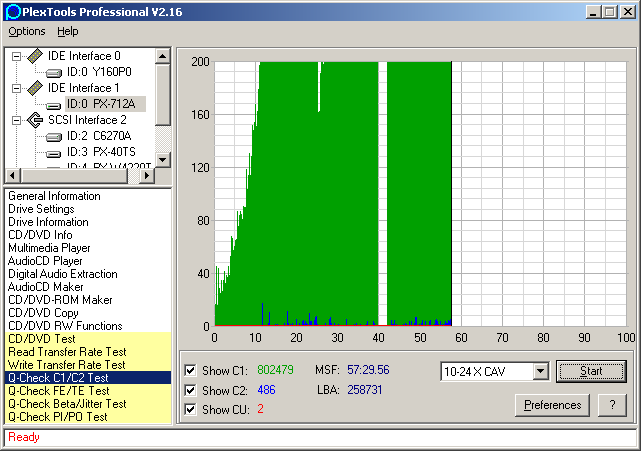The width and height of the screenshot is (641, 451).
Task: Click the device tree scroll left arrow
Action: pos(13,175)
